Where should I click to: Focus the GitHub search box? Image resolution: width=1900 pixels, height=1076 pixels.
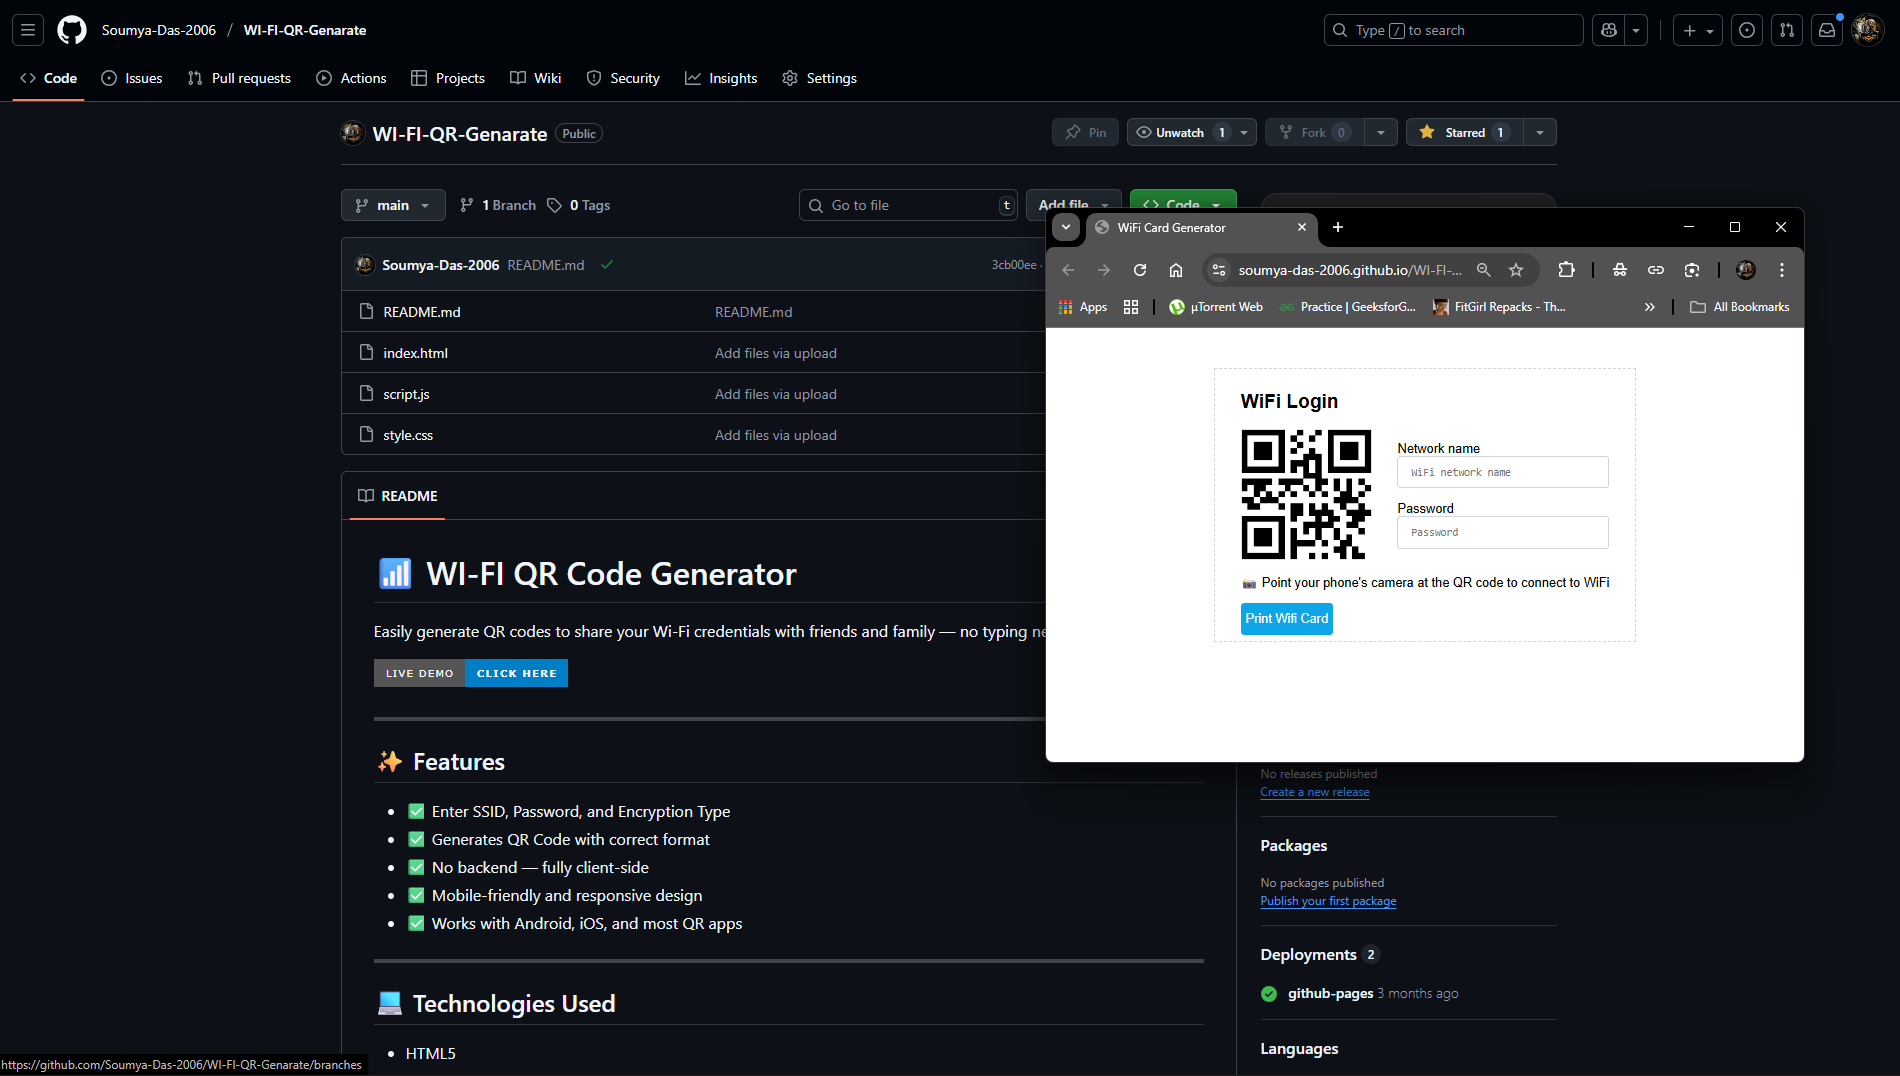(x=1453, y=30)
